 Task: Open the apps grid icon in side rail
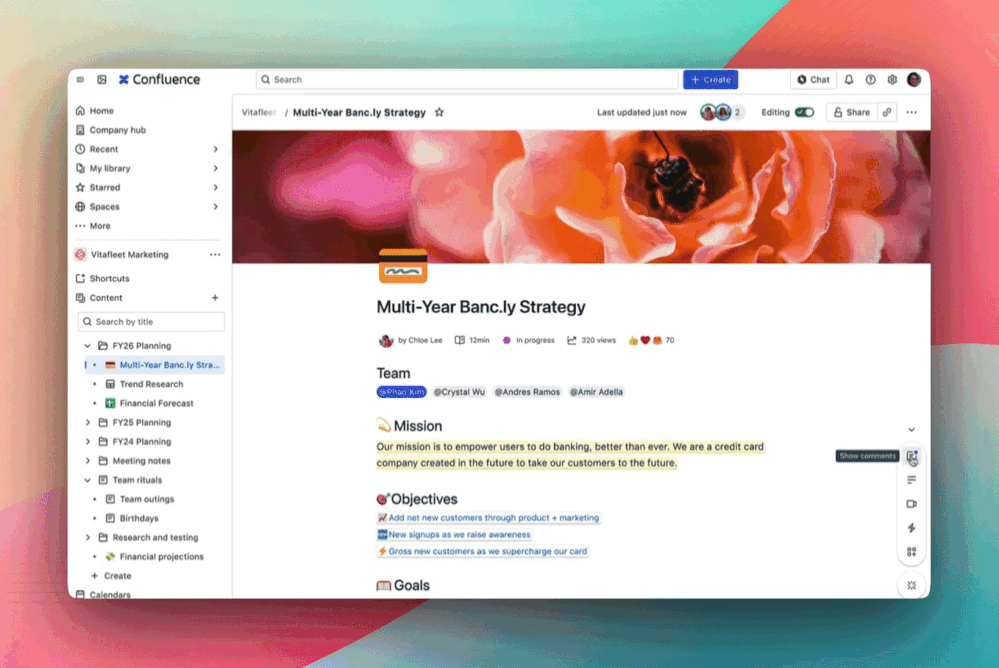[912, 551]
